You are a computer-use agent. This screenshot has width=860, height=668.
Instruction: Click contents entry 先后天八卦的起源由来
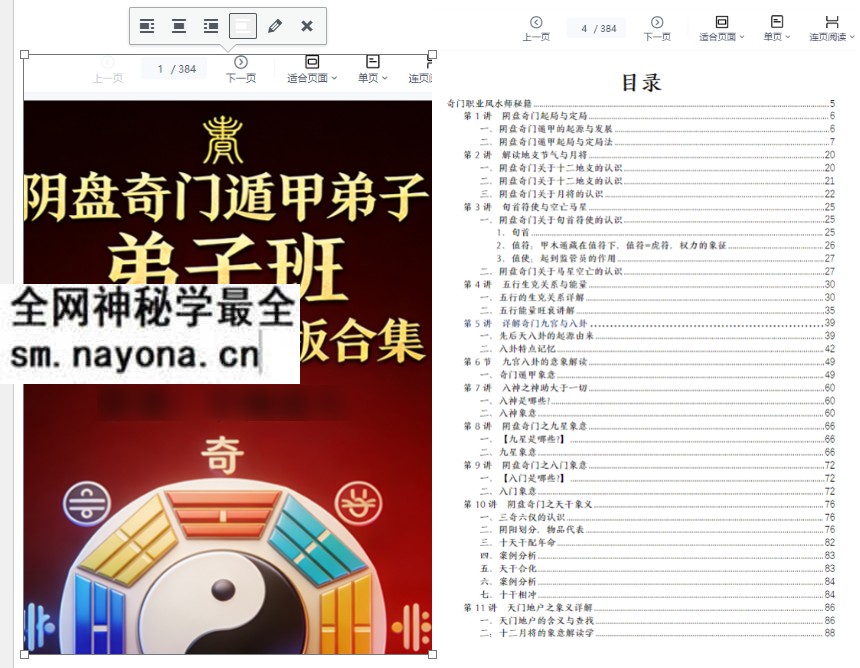coord(658,336)
